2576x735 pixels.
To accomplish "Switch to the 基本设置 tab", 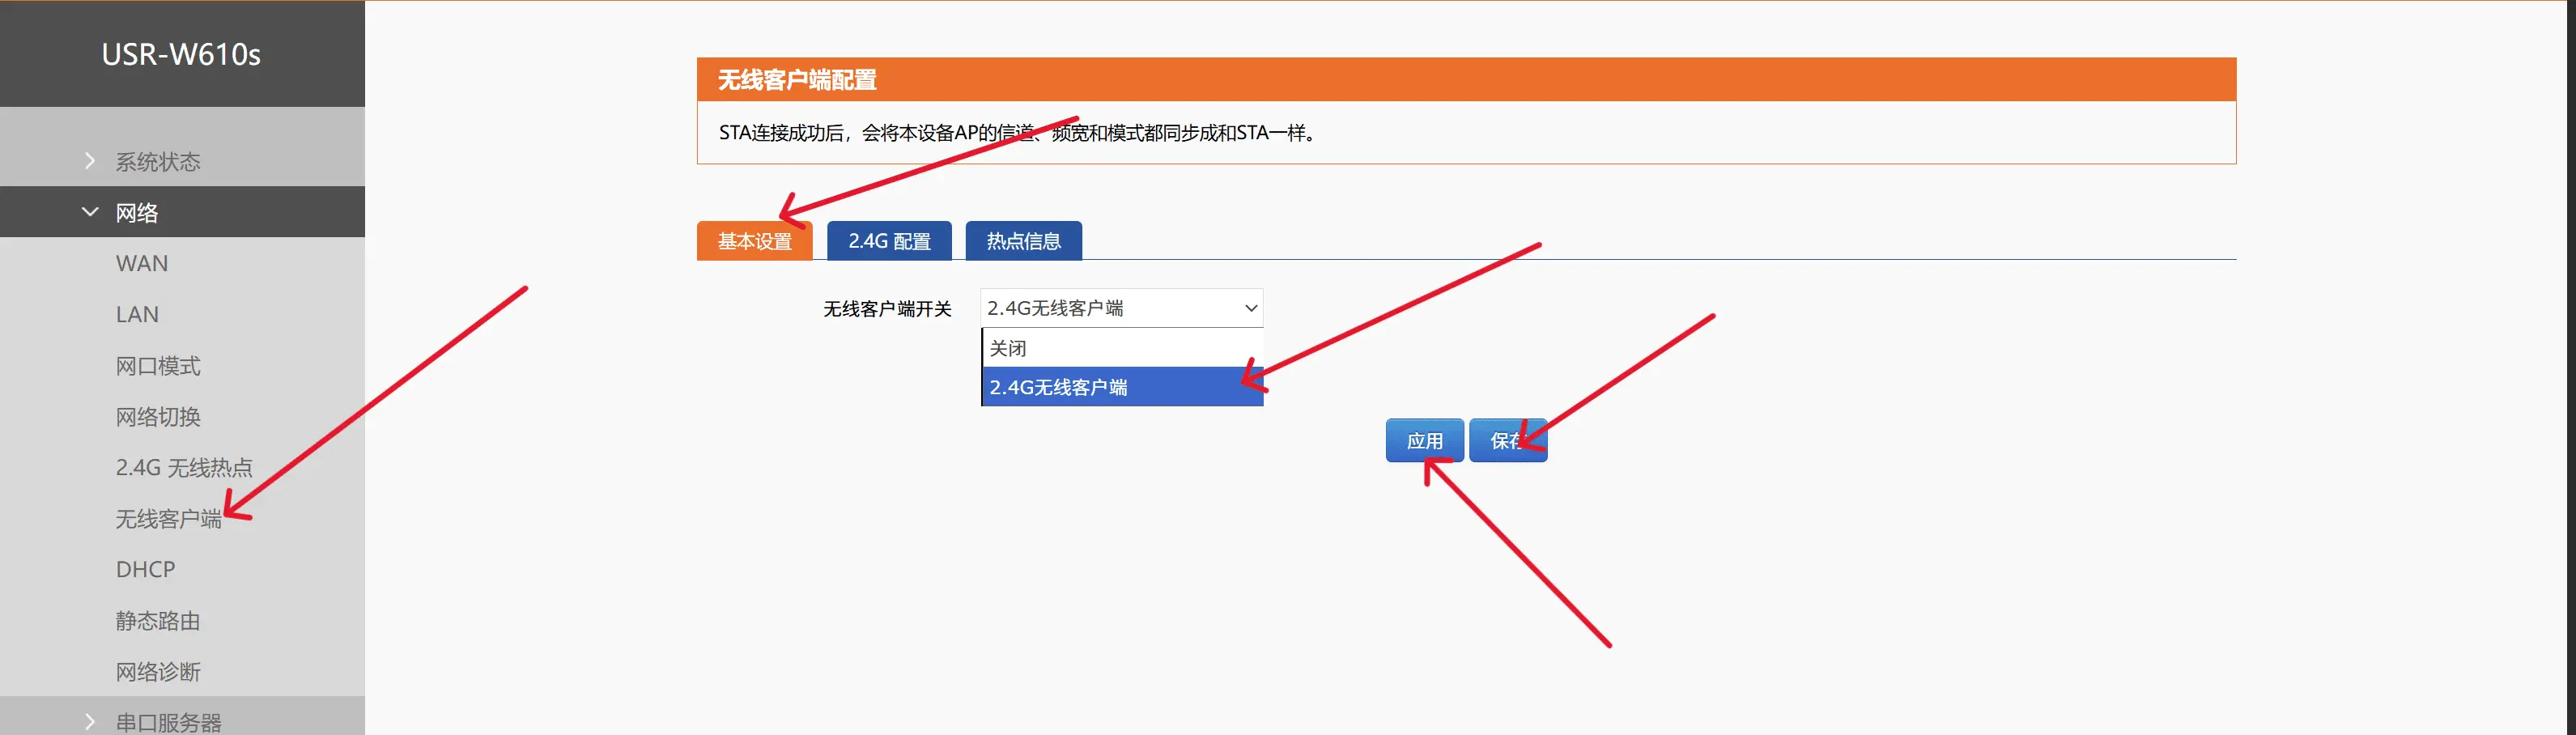I will point(755,241).
